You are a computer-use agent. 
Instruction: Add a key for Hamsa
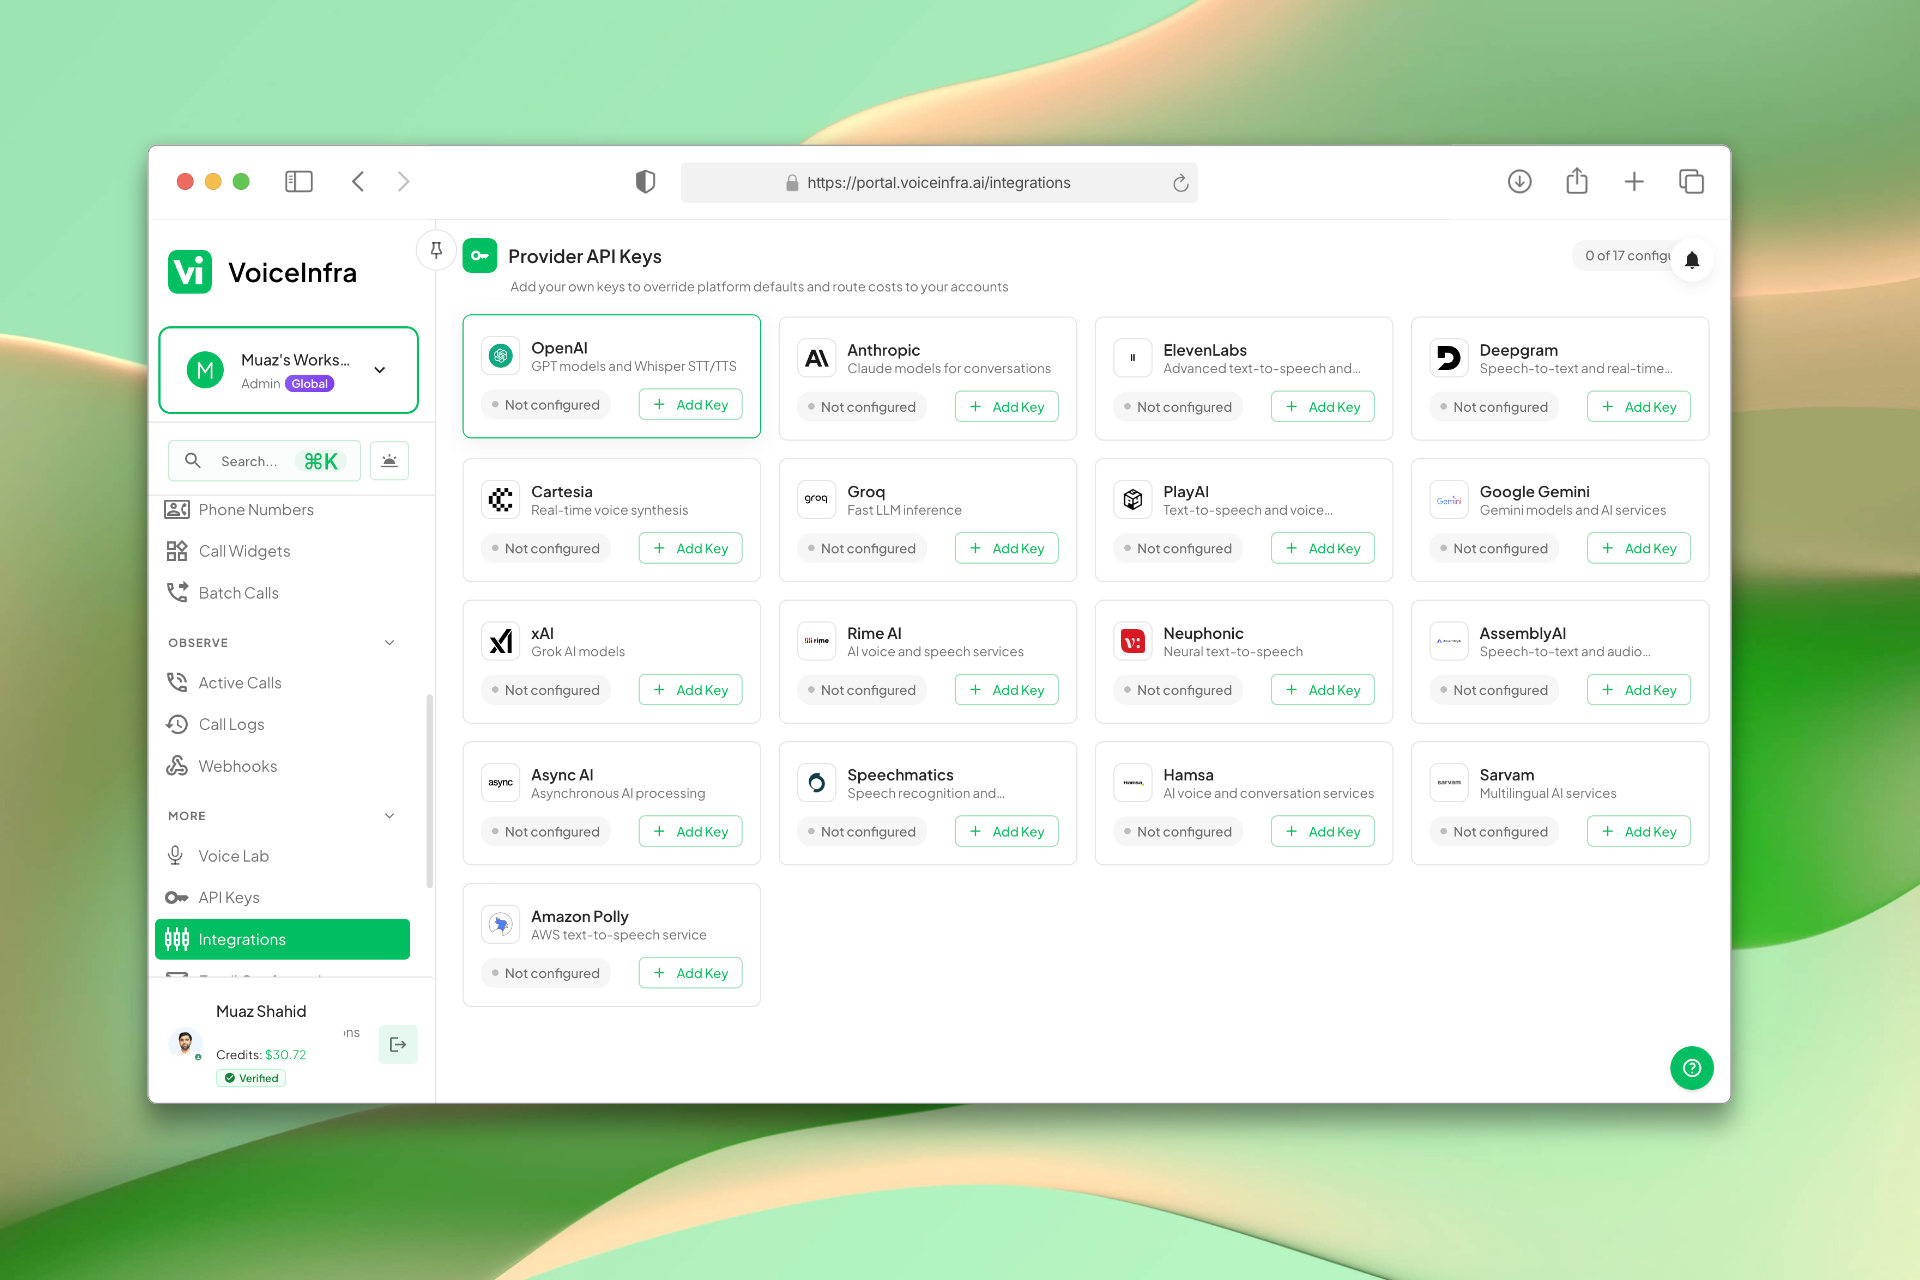click(1323, 832)
